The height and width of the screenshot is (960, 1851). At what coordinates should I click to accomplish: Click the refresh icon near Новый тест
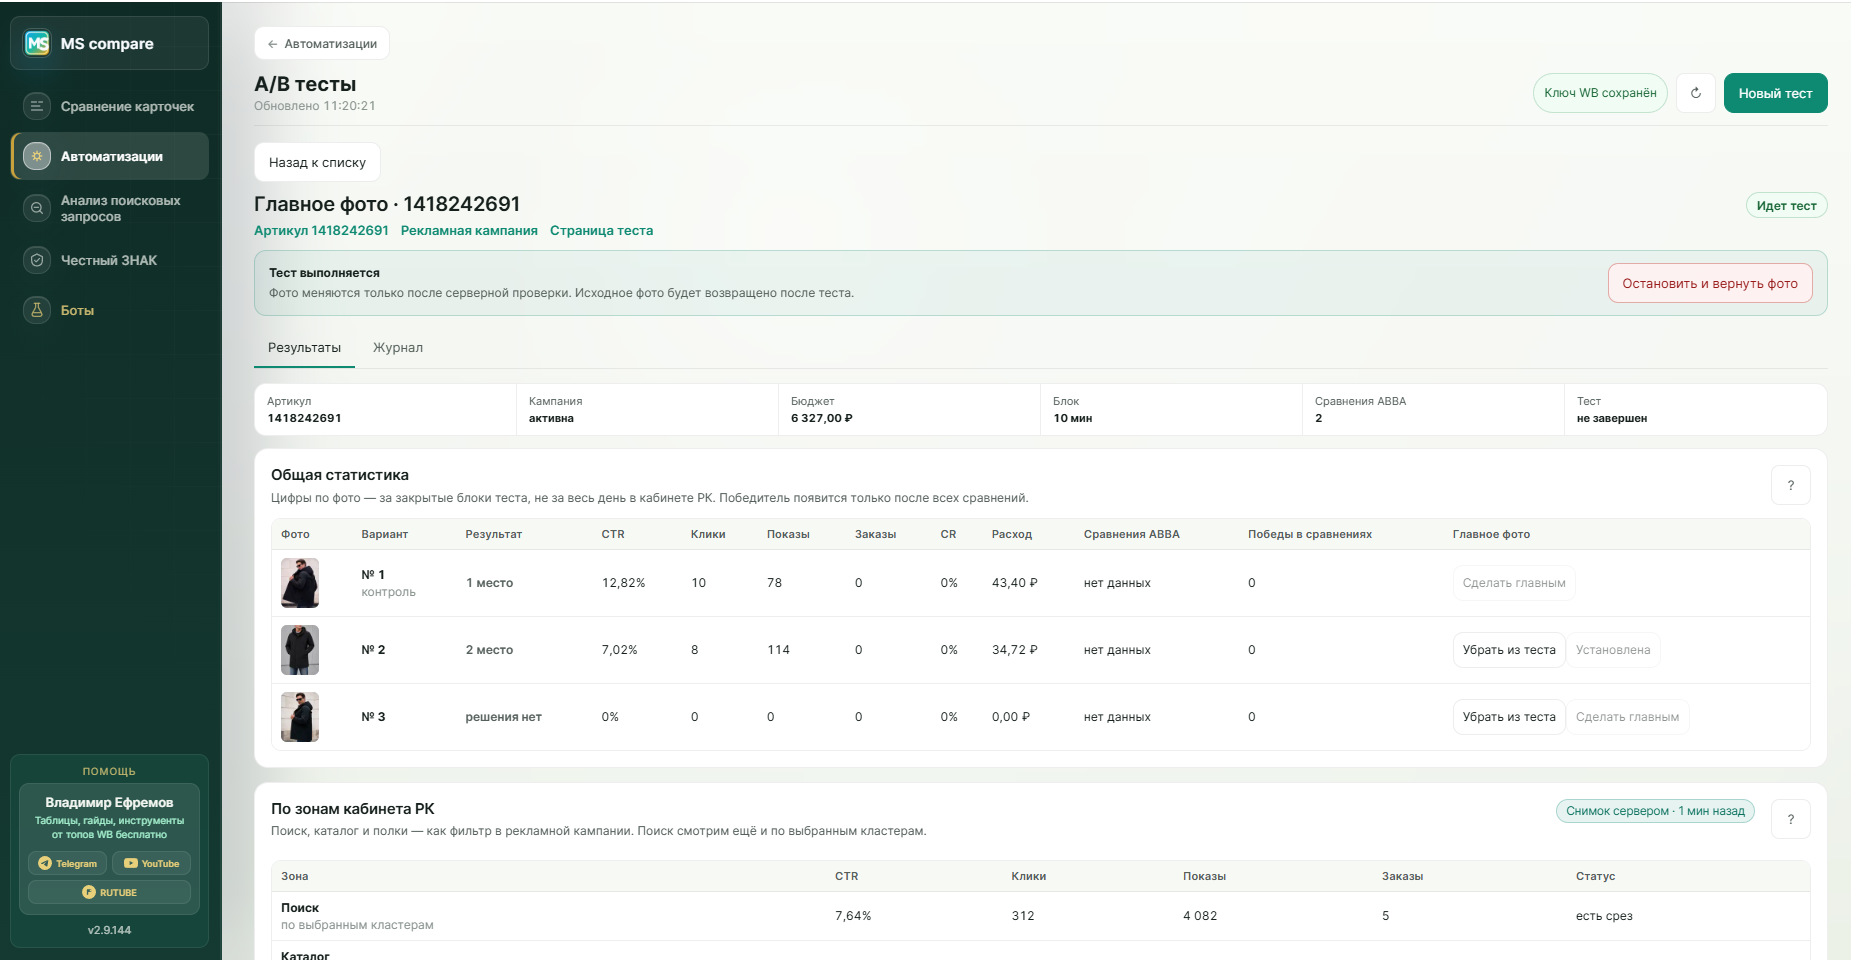tap(1696, 93)
